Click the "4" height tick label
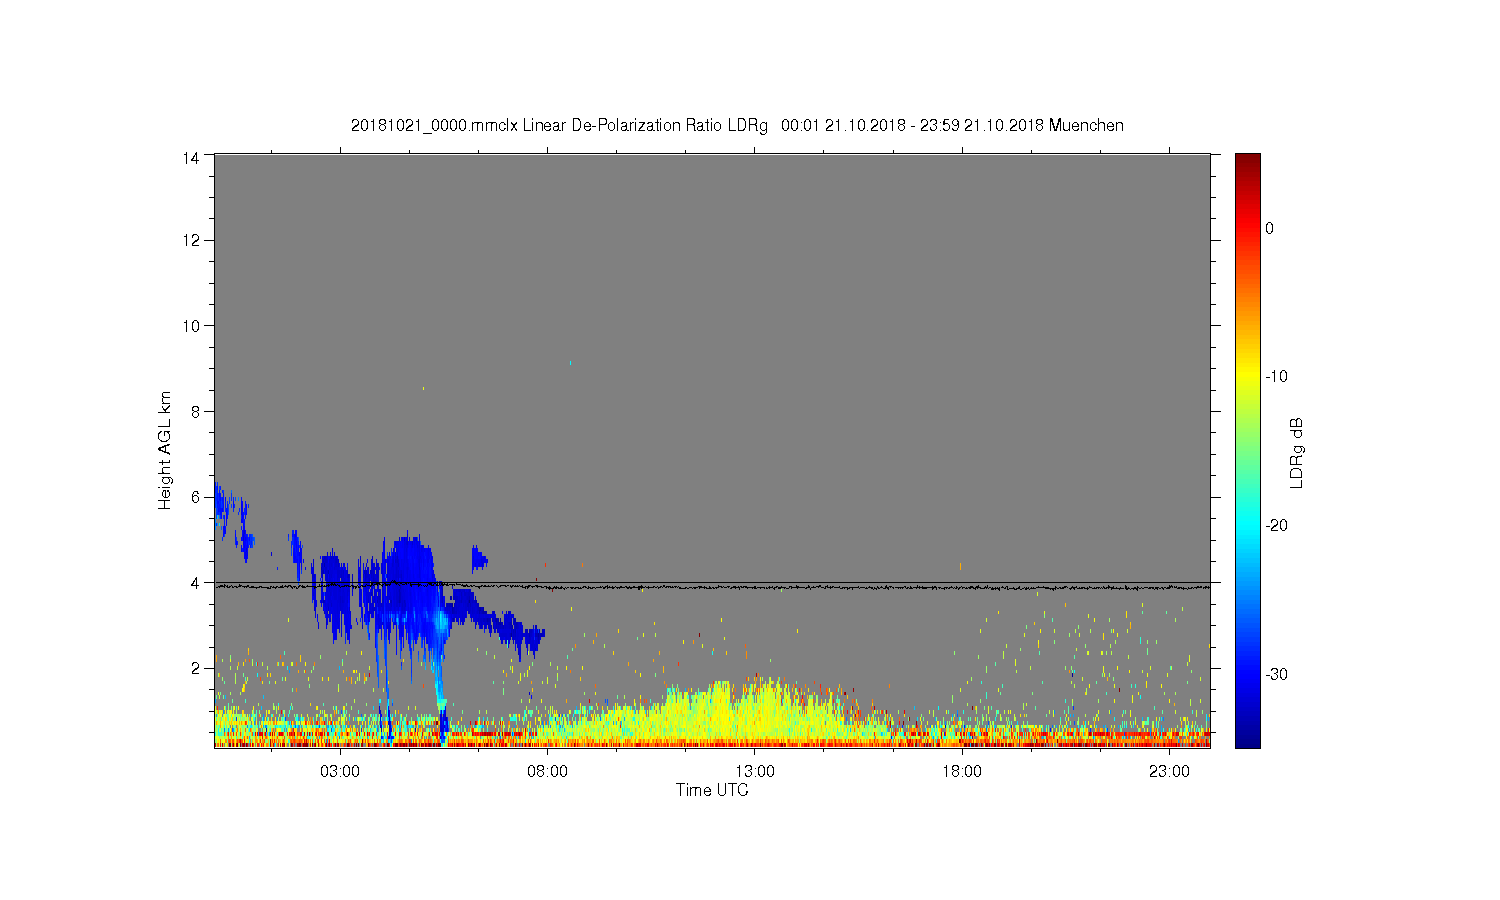Viewport: 1500px width, 900px height. 195,583
